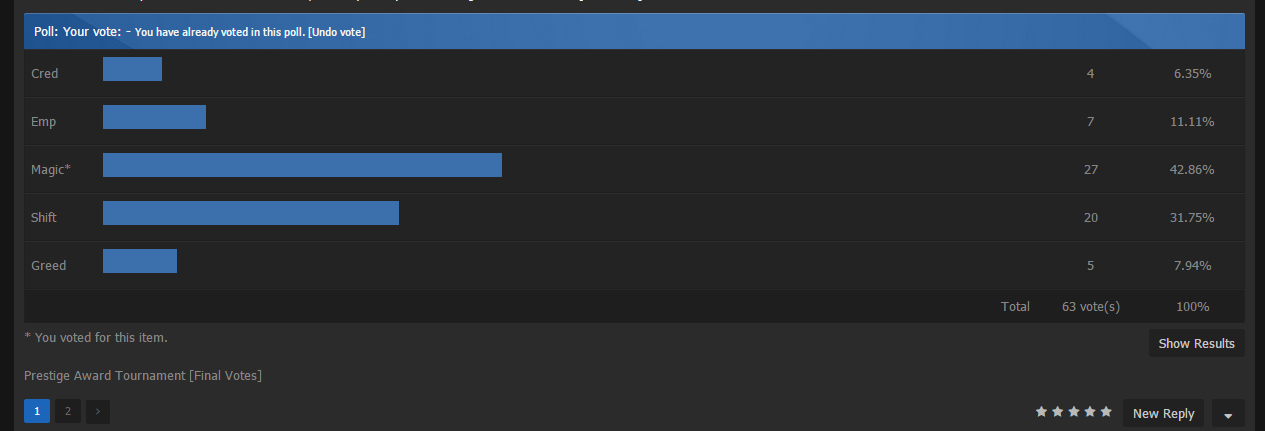Click the 42.86% percentage for Magic

1194,170
